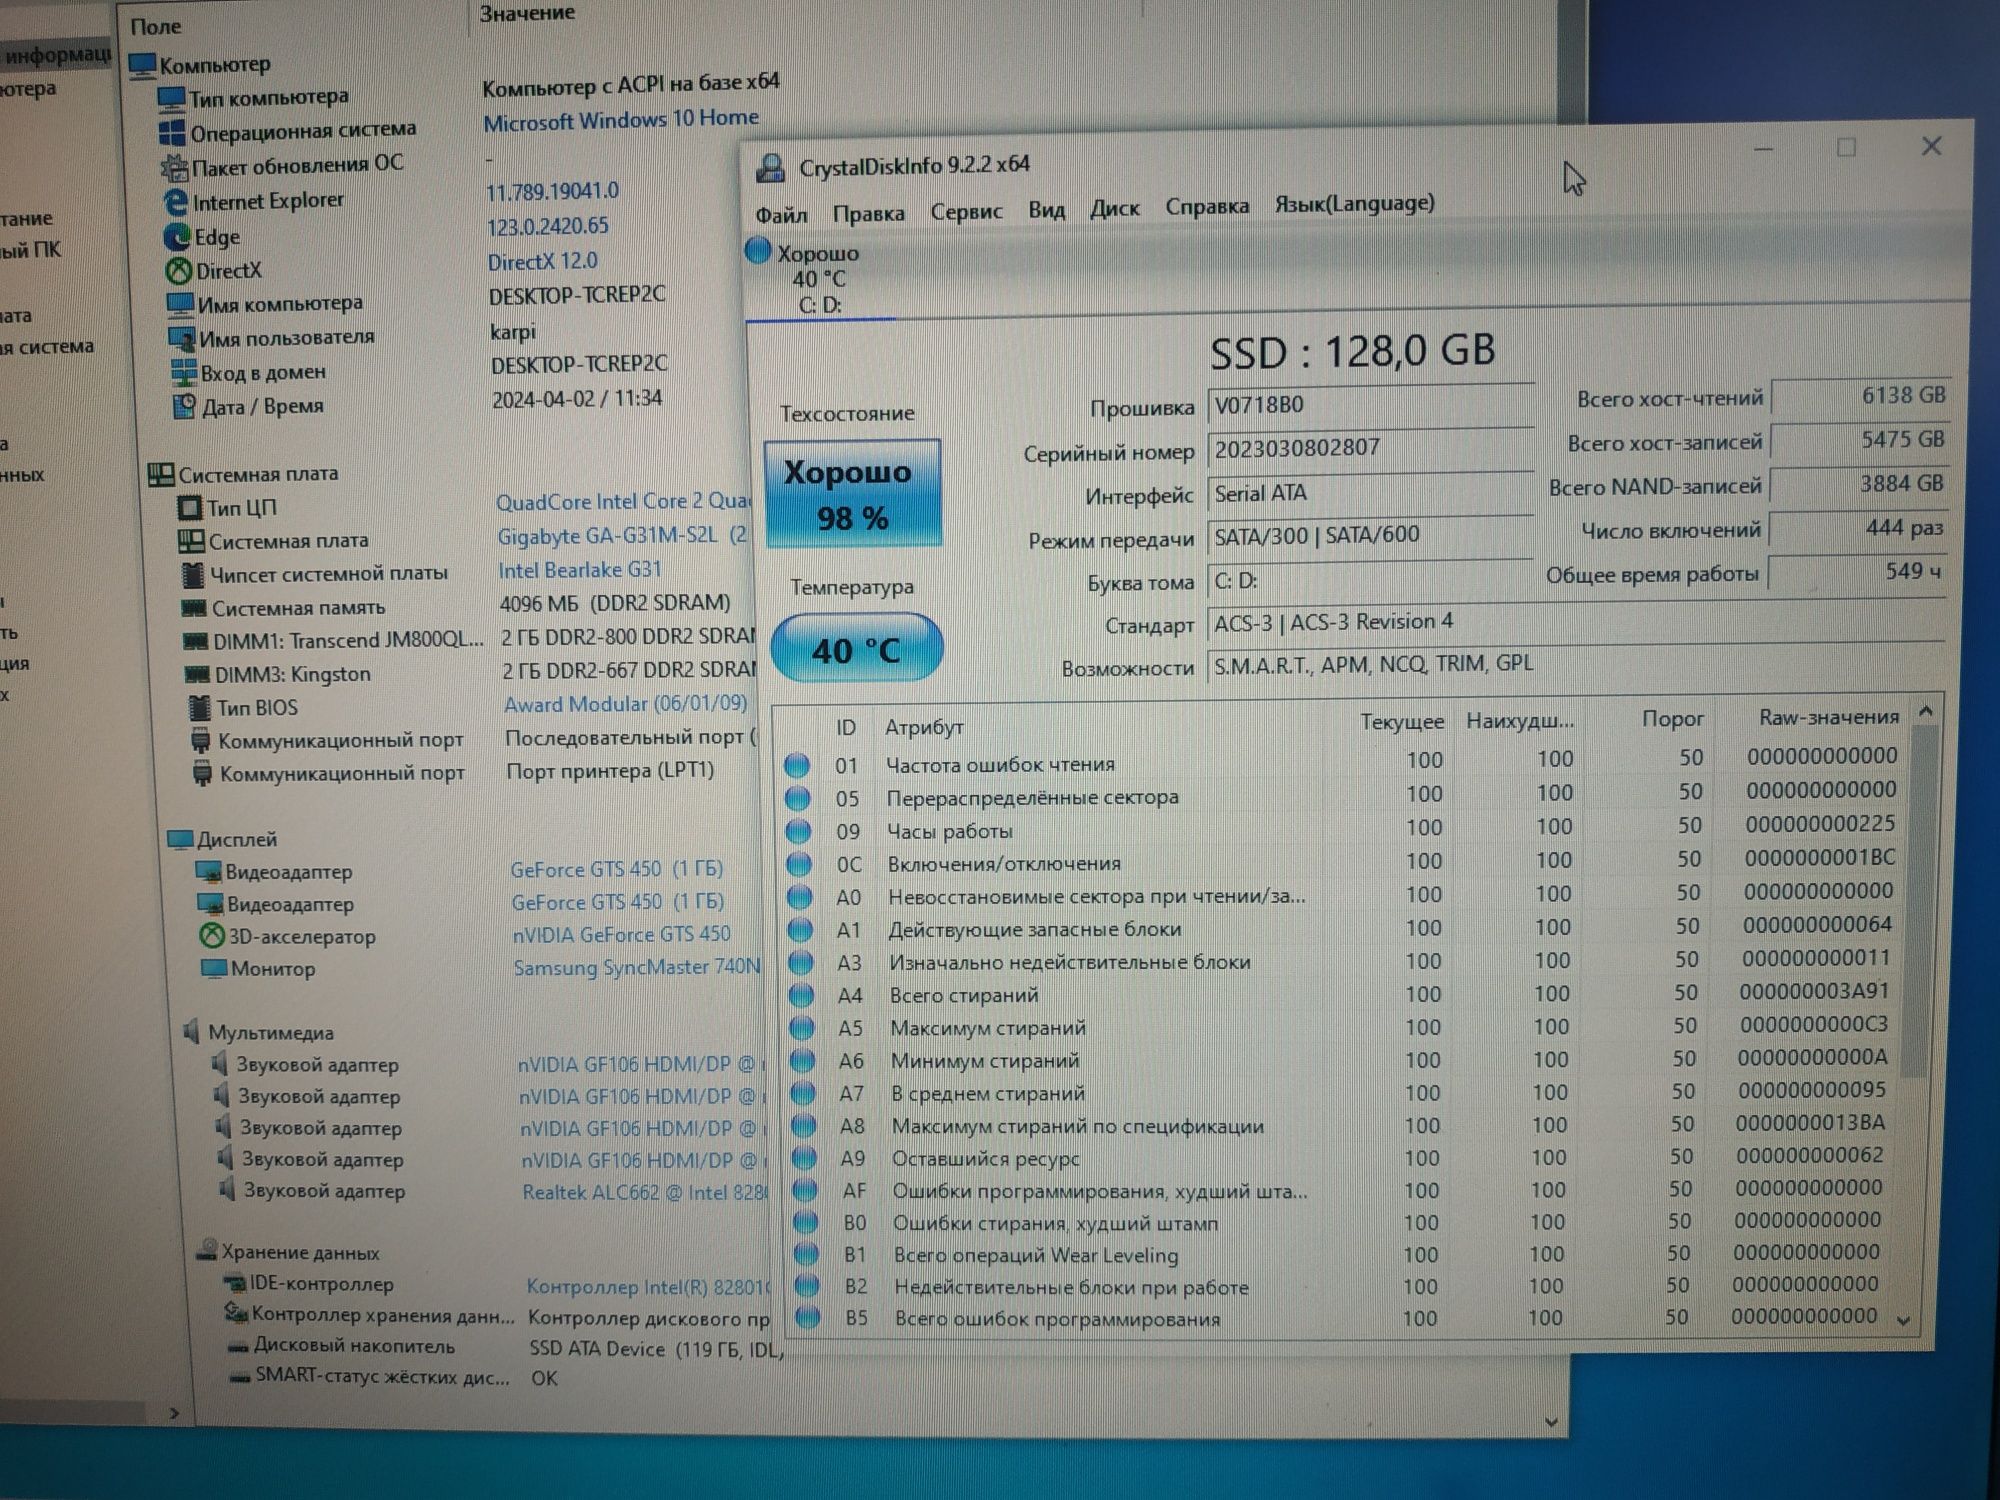
Task: Click the status orb for Действующие запасные блоки
Action: [800, 930]
